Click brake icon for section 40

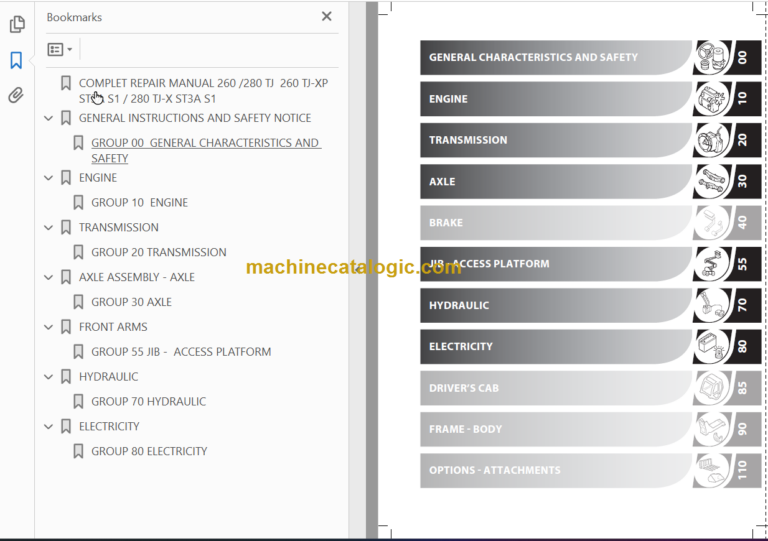tap(712, 223)
